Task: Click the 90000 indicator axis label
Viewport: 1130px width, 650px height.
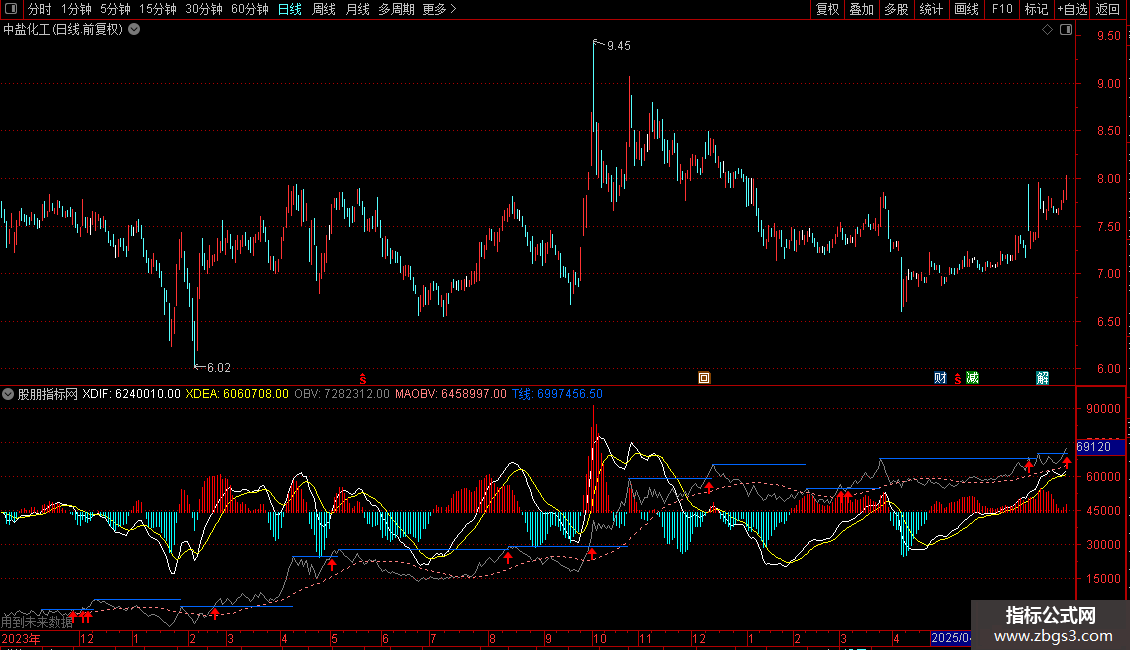Action: tap(1103, 409)
